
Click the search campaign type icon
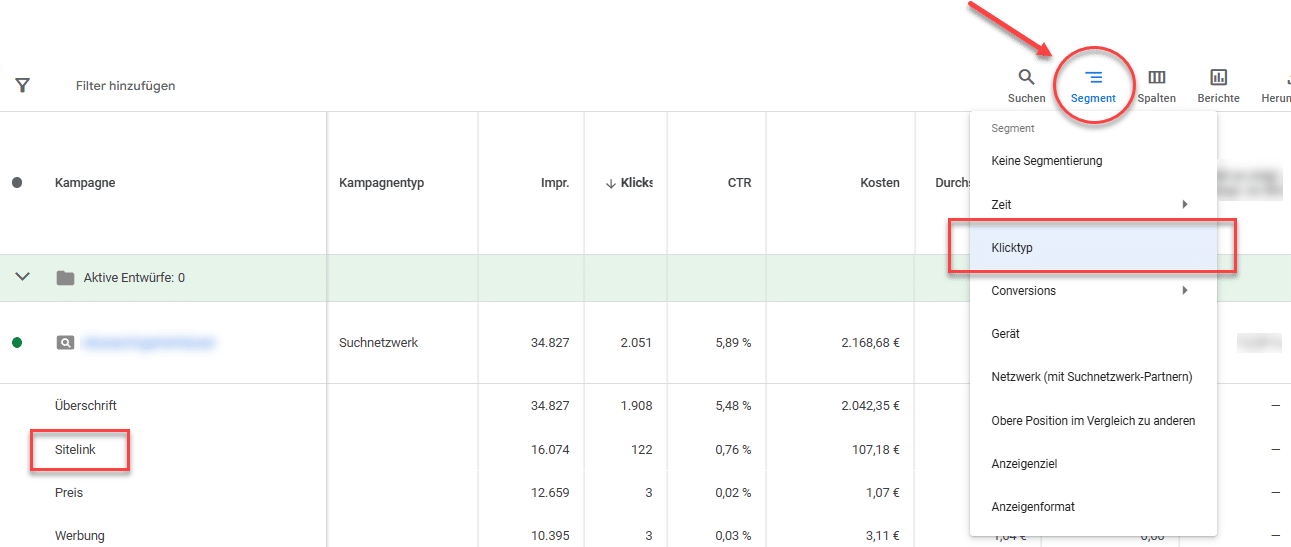(65, 342)
